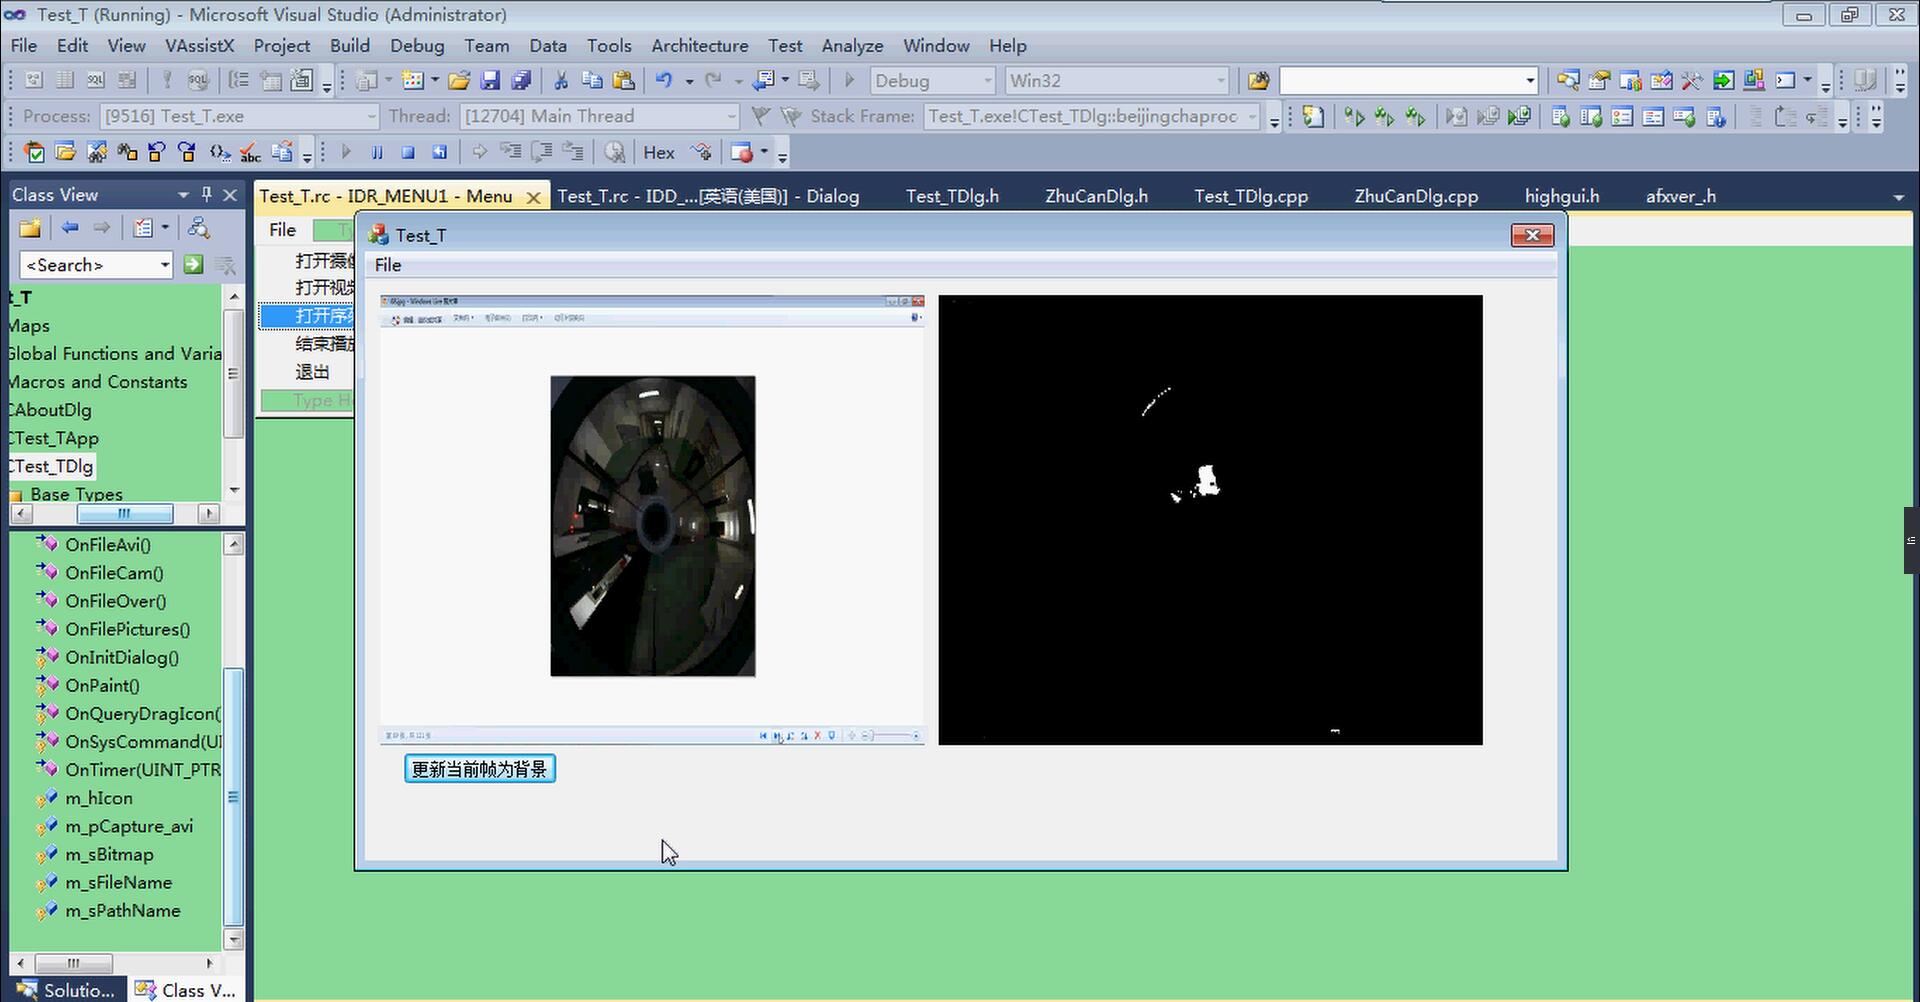Select CTest_TApp class in Class View
Screen dimensions: 1920x1002
(x=54, y=438)
